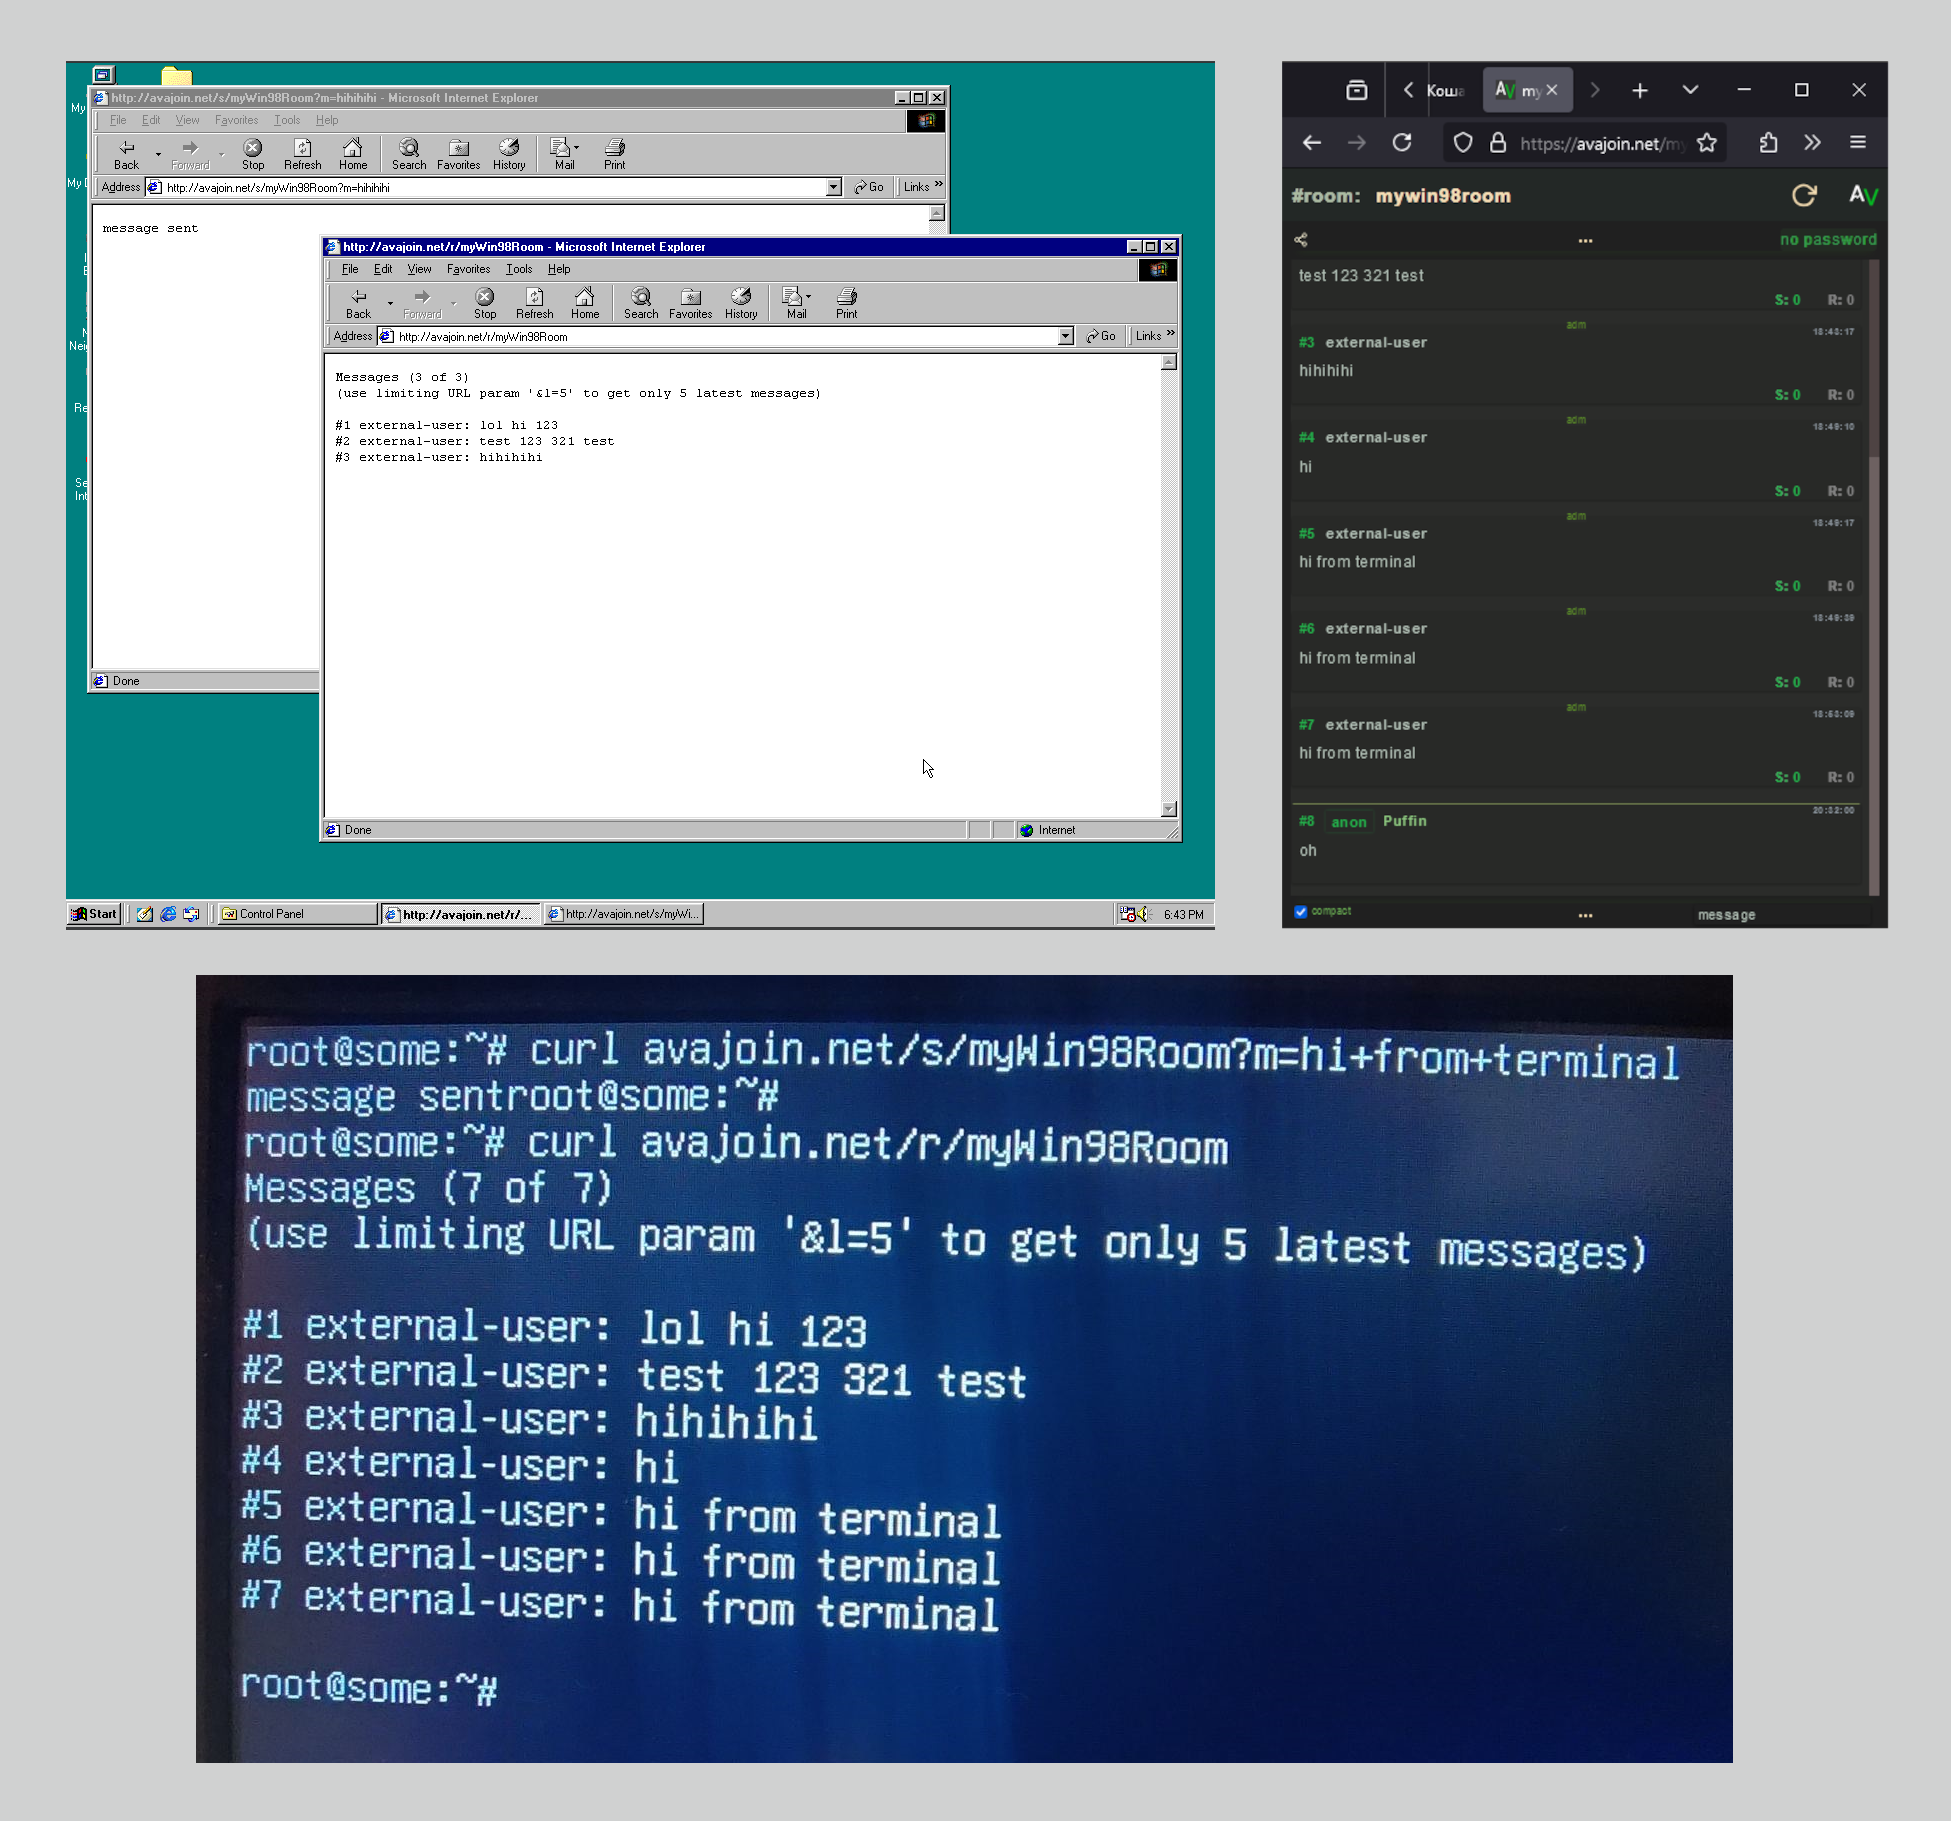Open Firefox extensions puzzle icon
The image size is (1951, 1821).
tap(1768, 143)
